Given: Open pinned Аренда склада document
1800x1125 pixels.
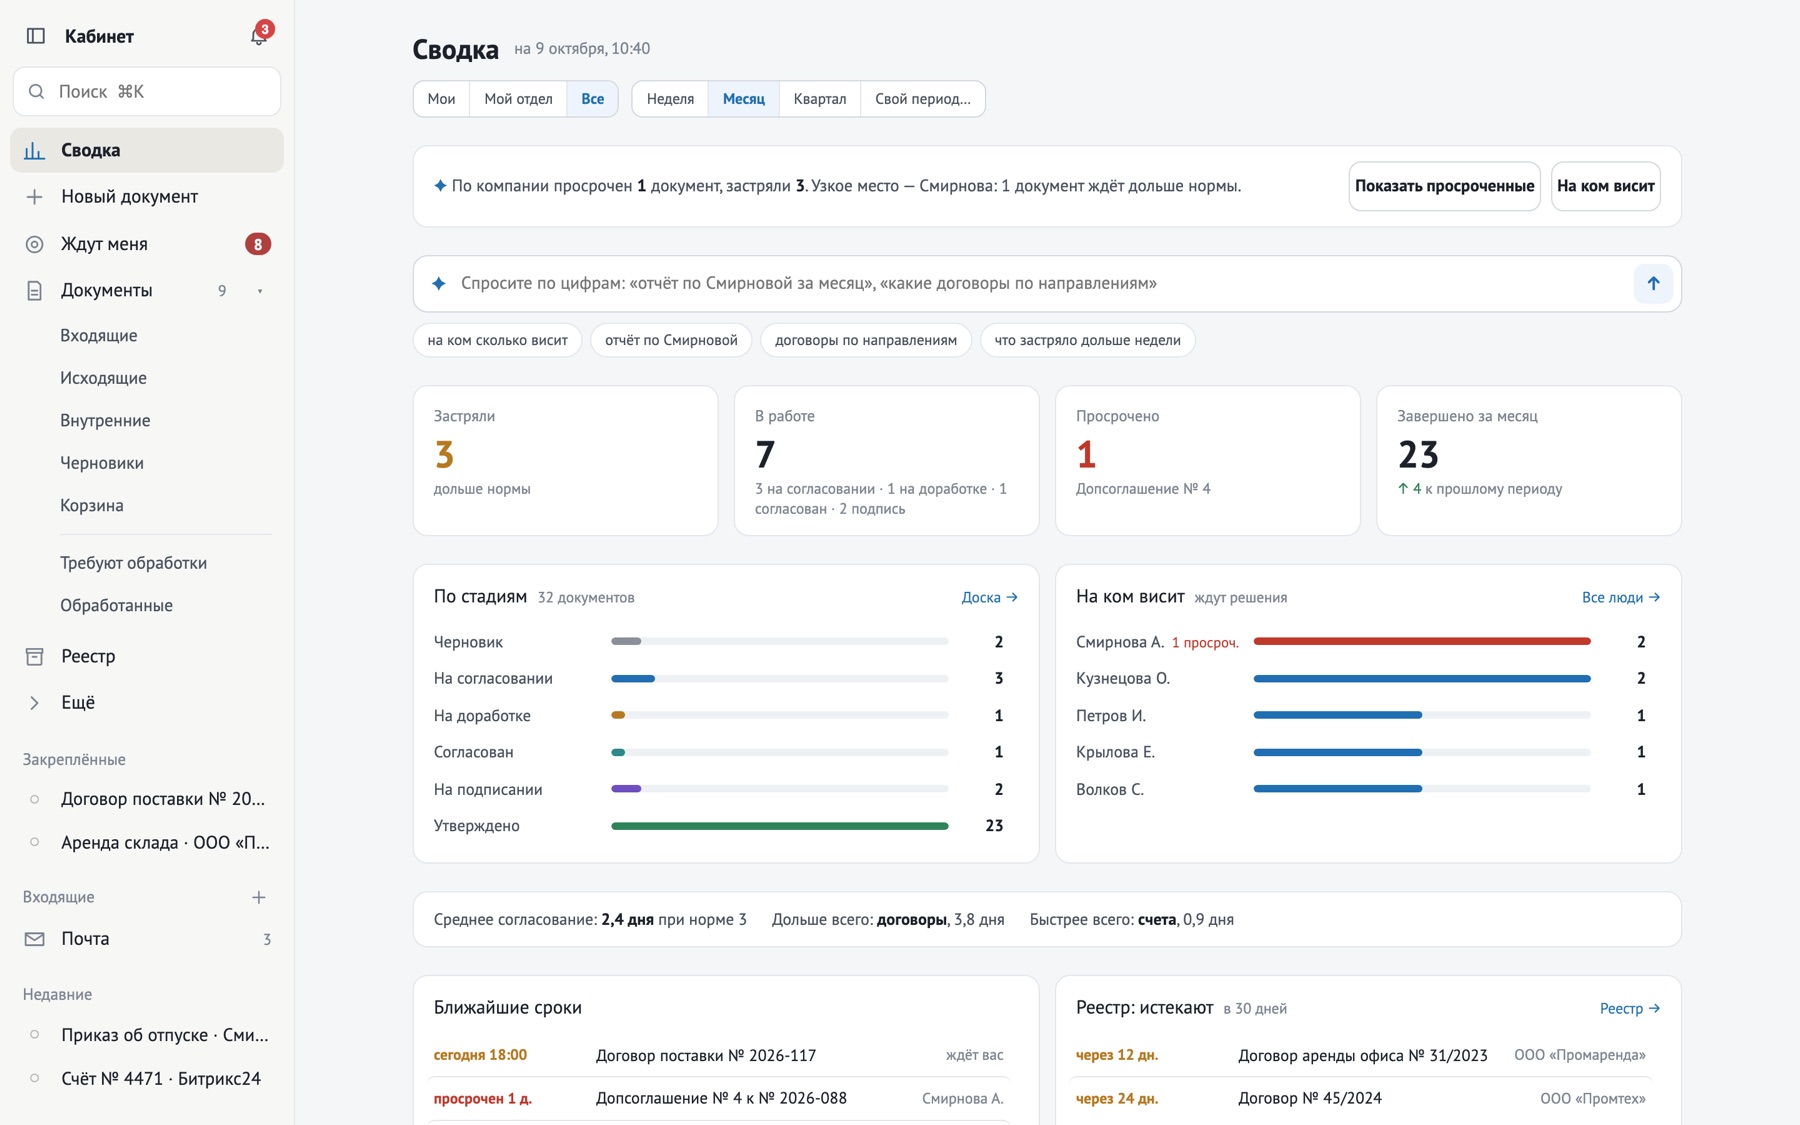Looking at the screenshot, I should [147, 843].
